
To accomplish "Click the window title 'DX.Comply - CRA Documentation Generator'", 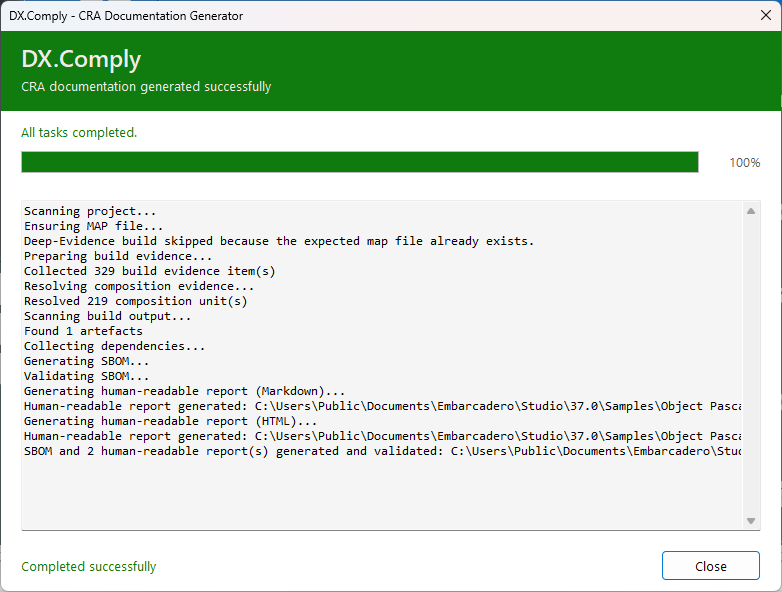I will pyautogui.click(x=126, y=16).
